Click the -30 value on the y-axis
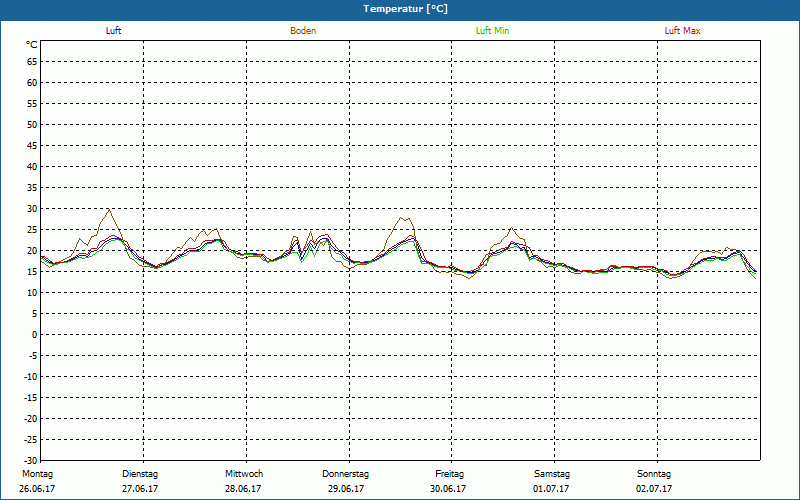The height and width of the screenshot is (500, 800). pos(31,461)
